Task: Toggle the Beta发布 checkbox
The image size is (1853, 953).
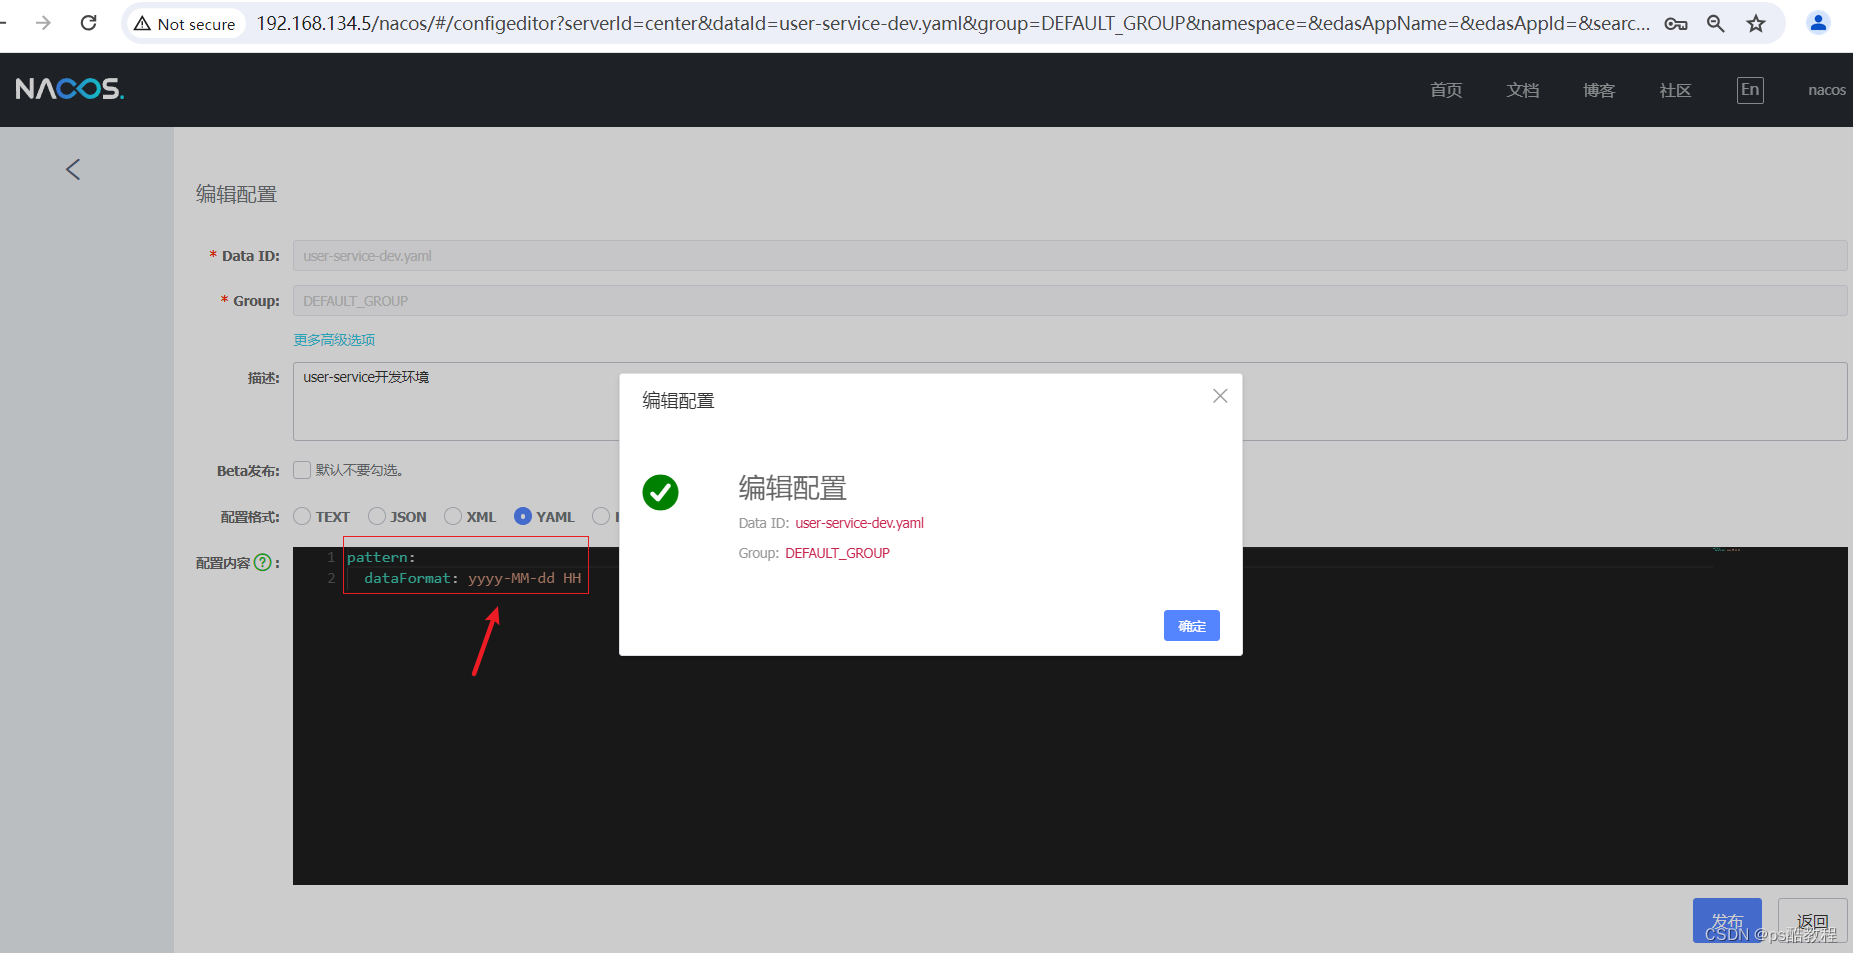Action: [302, 470]
